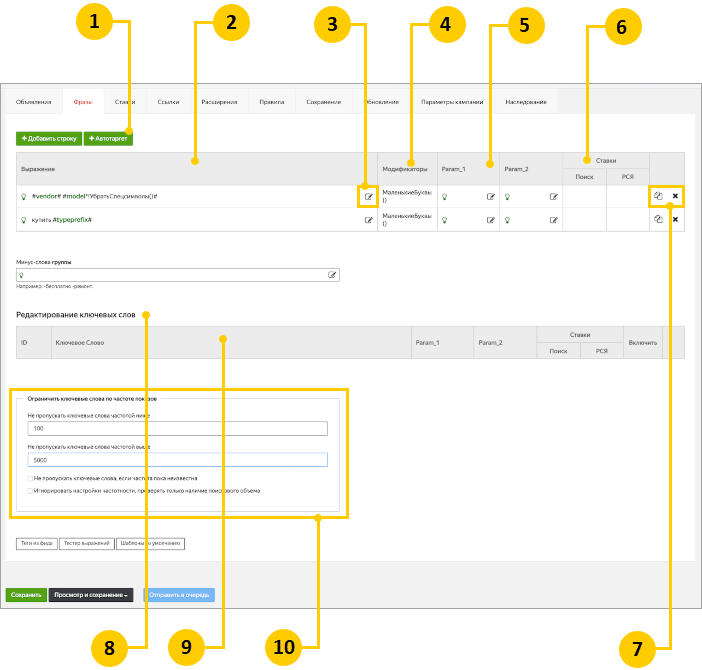Check 'Игнорировать настройки частотности' option
The width and height of the screenshot is (702, 670).
(30, 491)
